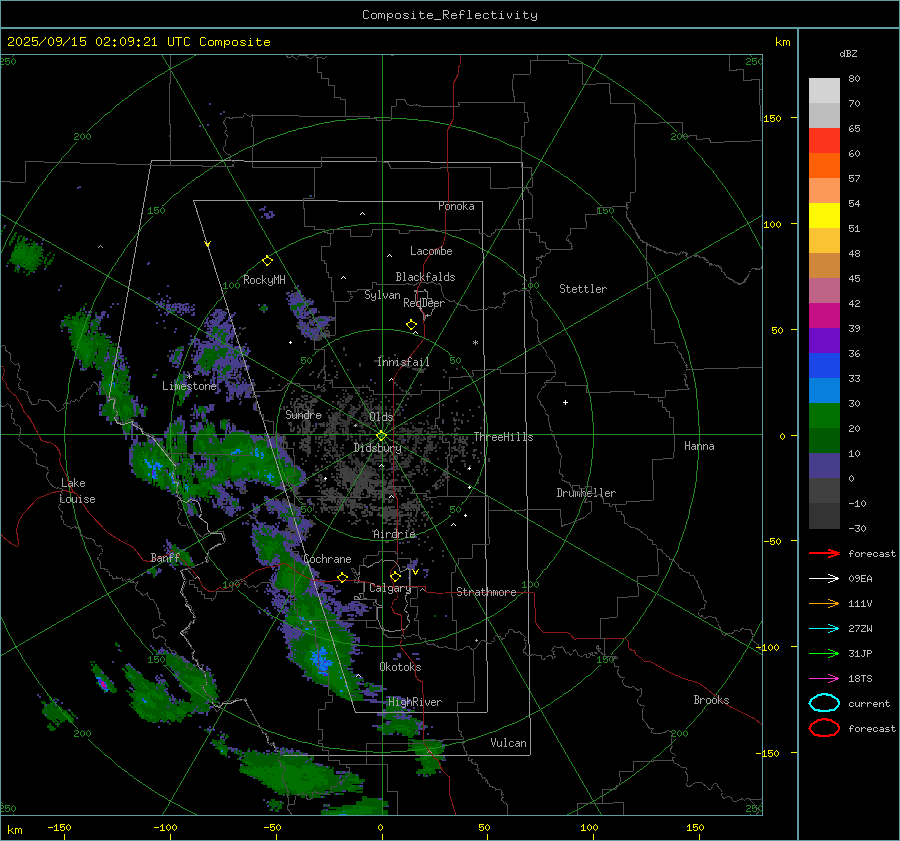Click the current legend label
This screenshot has width=900, height=841.
tap(869, 704)
